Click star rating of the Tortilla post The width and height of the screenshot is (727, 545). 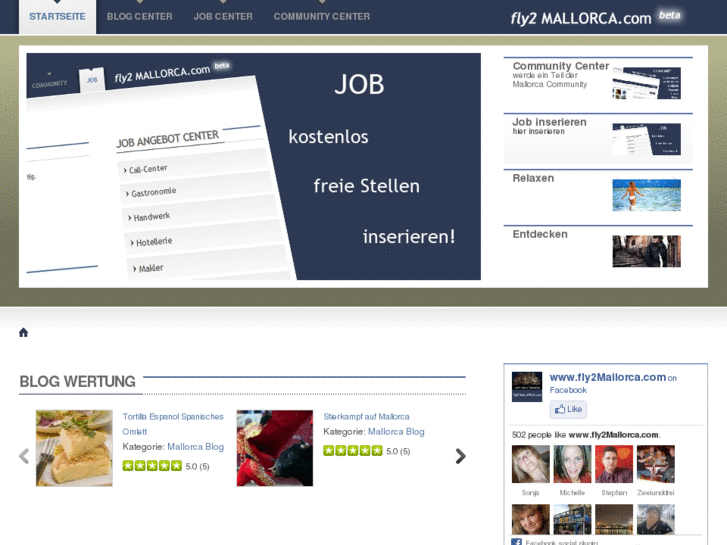[152, 466]
